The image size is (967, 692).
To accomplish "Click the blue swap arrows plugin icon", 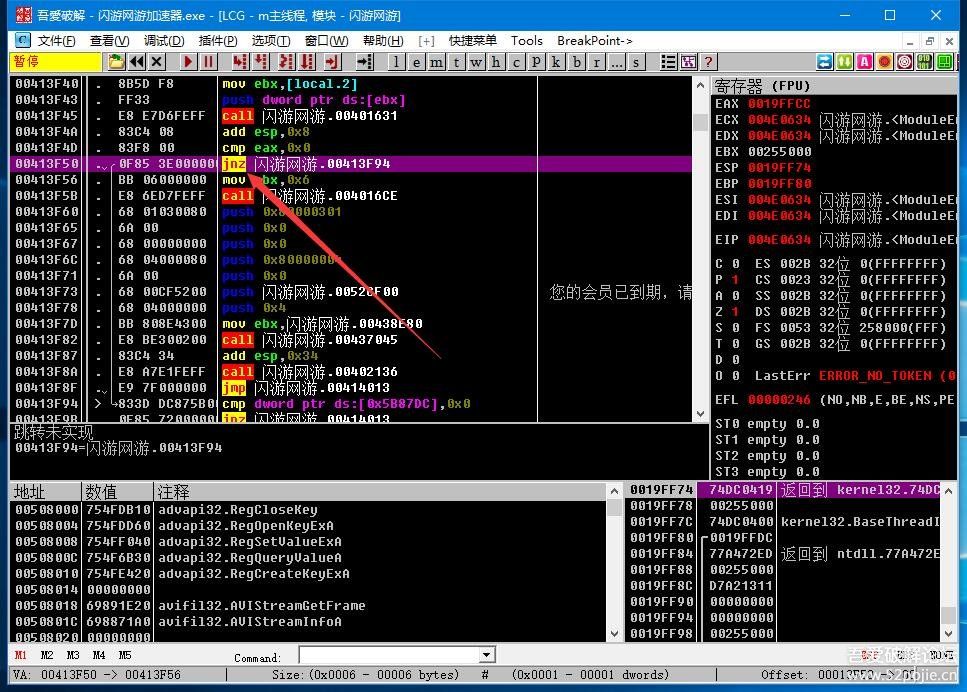I will coord(824,62).
